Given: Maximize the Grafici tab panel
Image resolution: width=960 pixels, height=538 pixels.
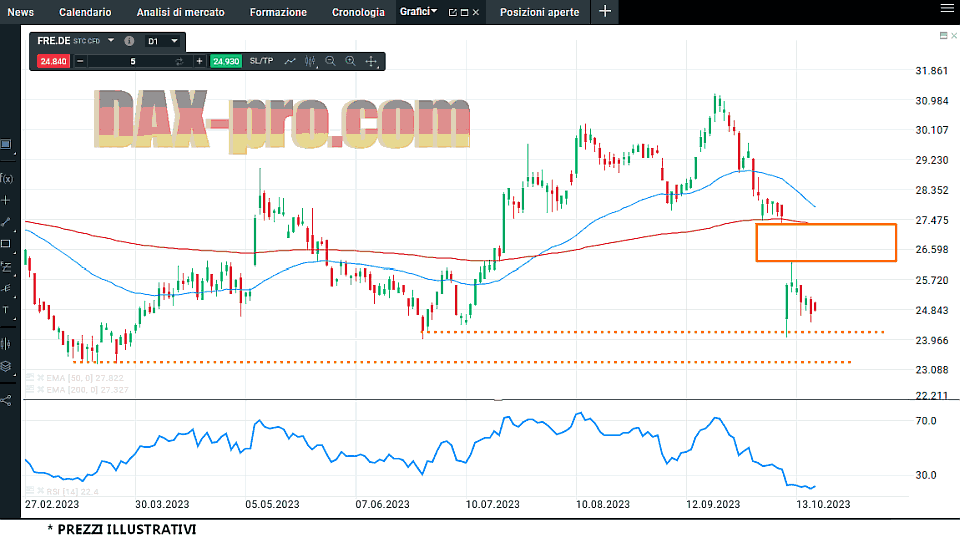Looking at the screenshot, I should pos(465,12).
